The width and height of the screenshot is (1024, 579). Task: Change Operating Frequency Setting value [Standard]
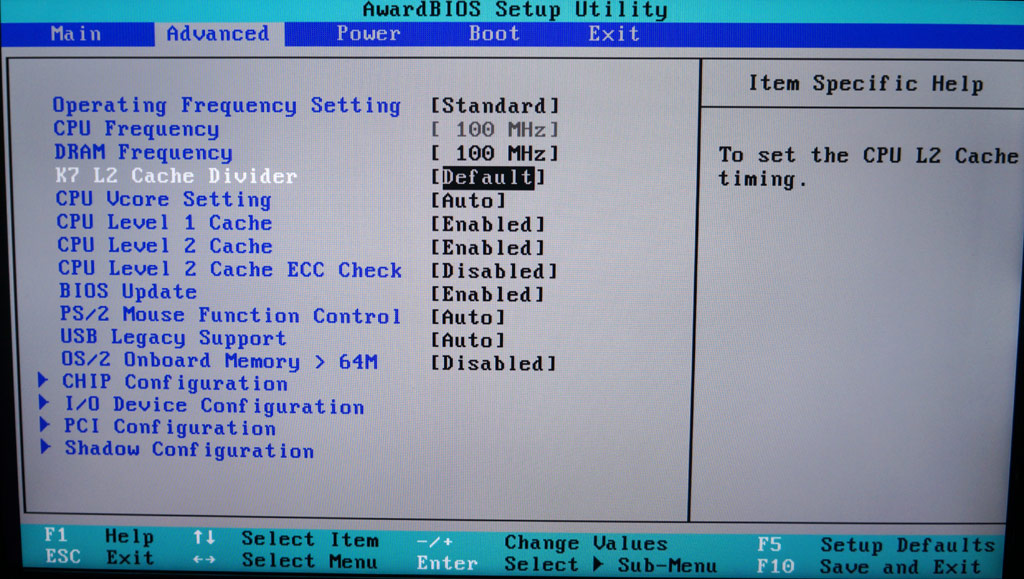[x=494, y=105]
